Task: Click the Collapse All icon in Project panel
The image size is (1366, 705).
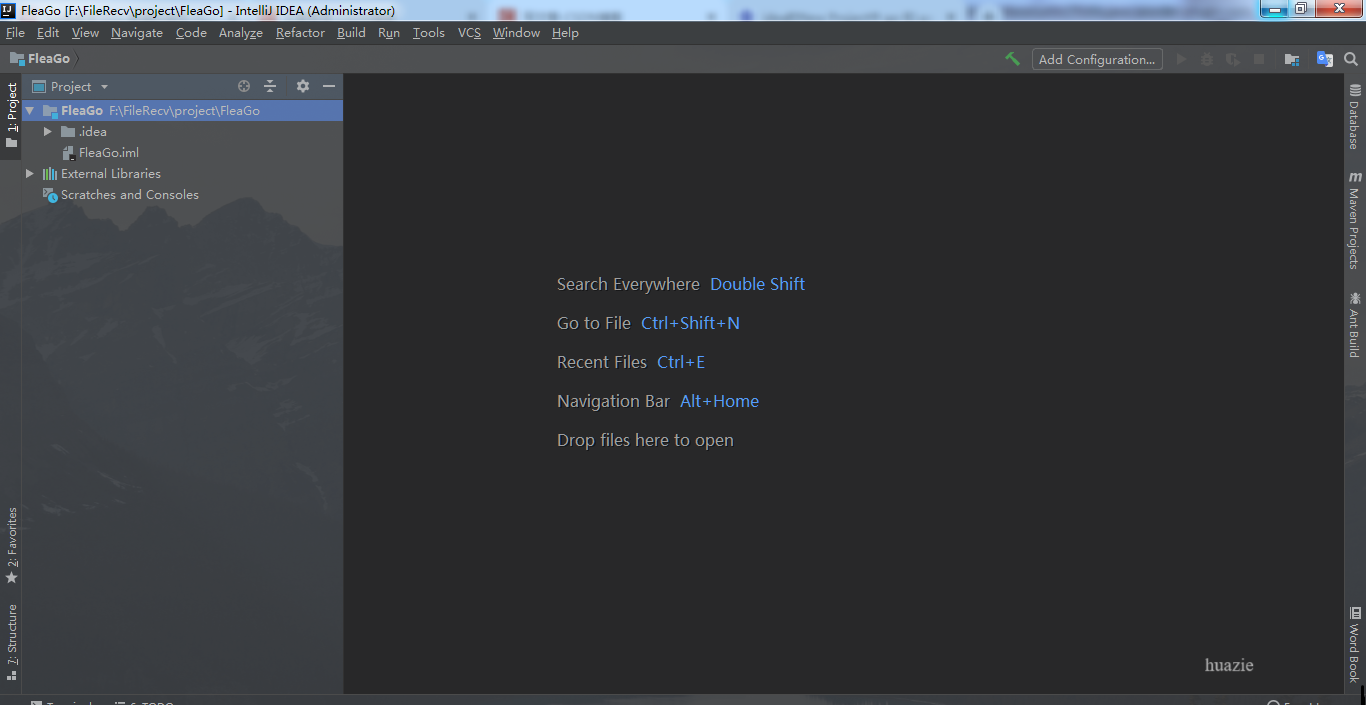Action: pyautogui.click(x=270, y=87)
